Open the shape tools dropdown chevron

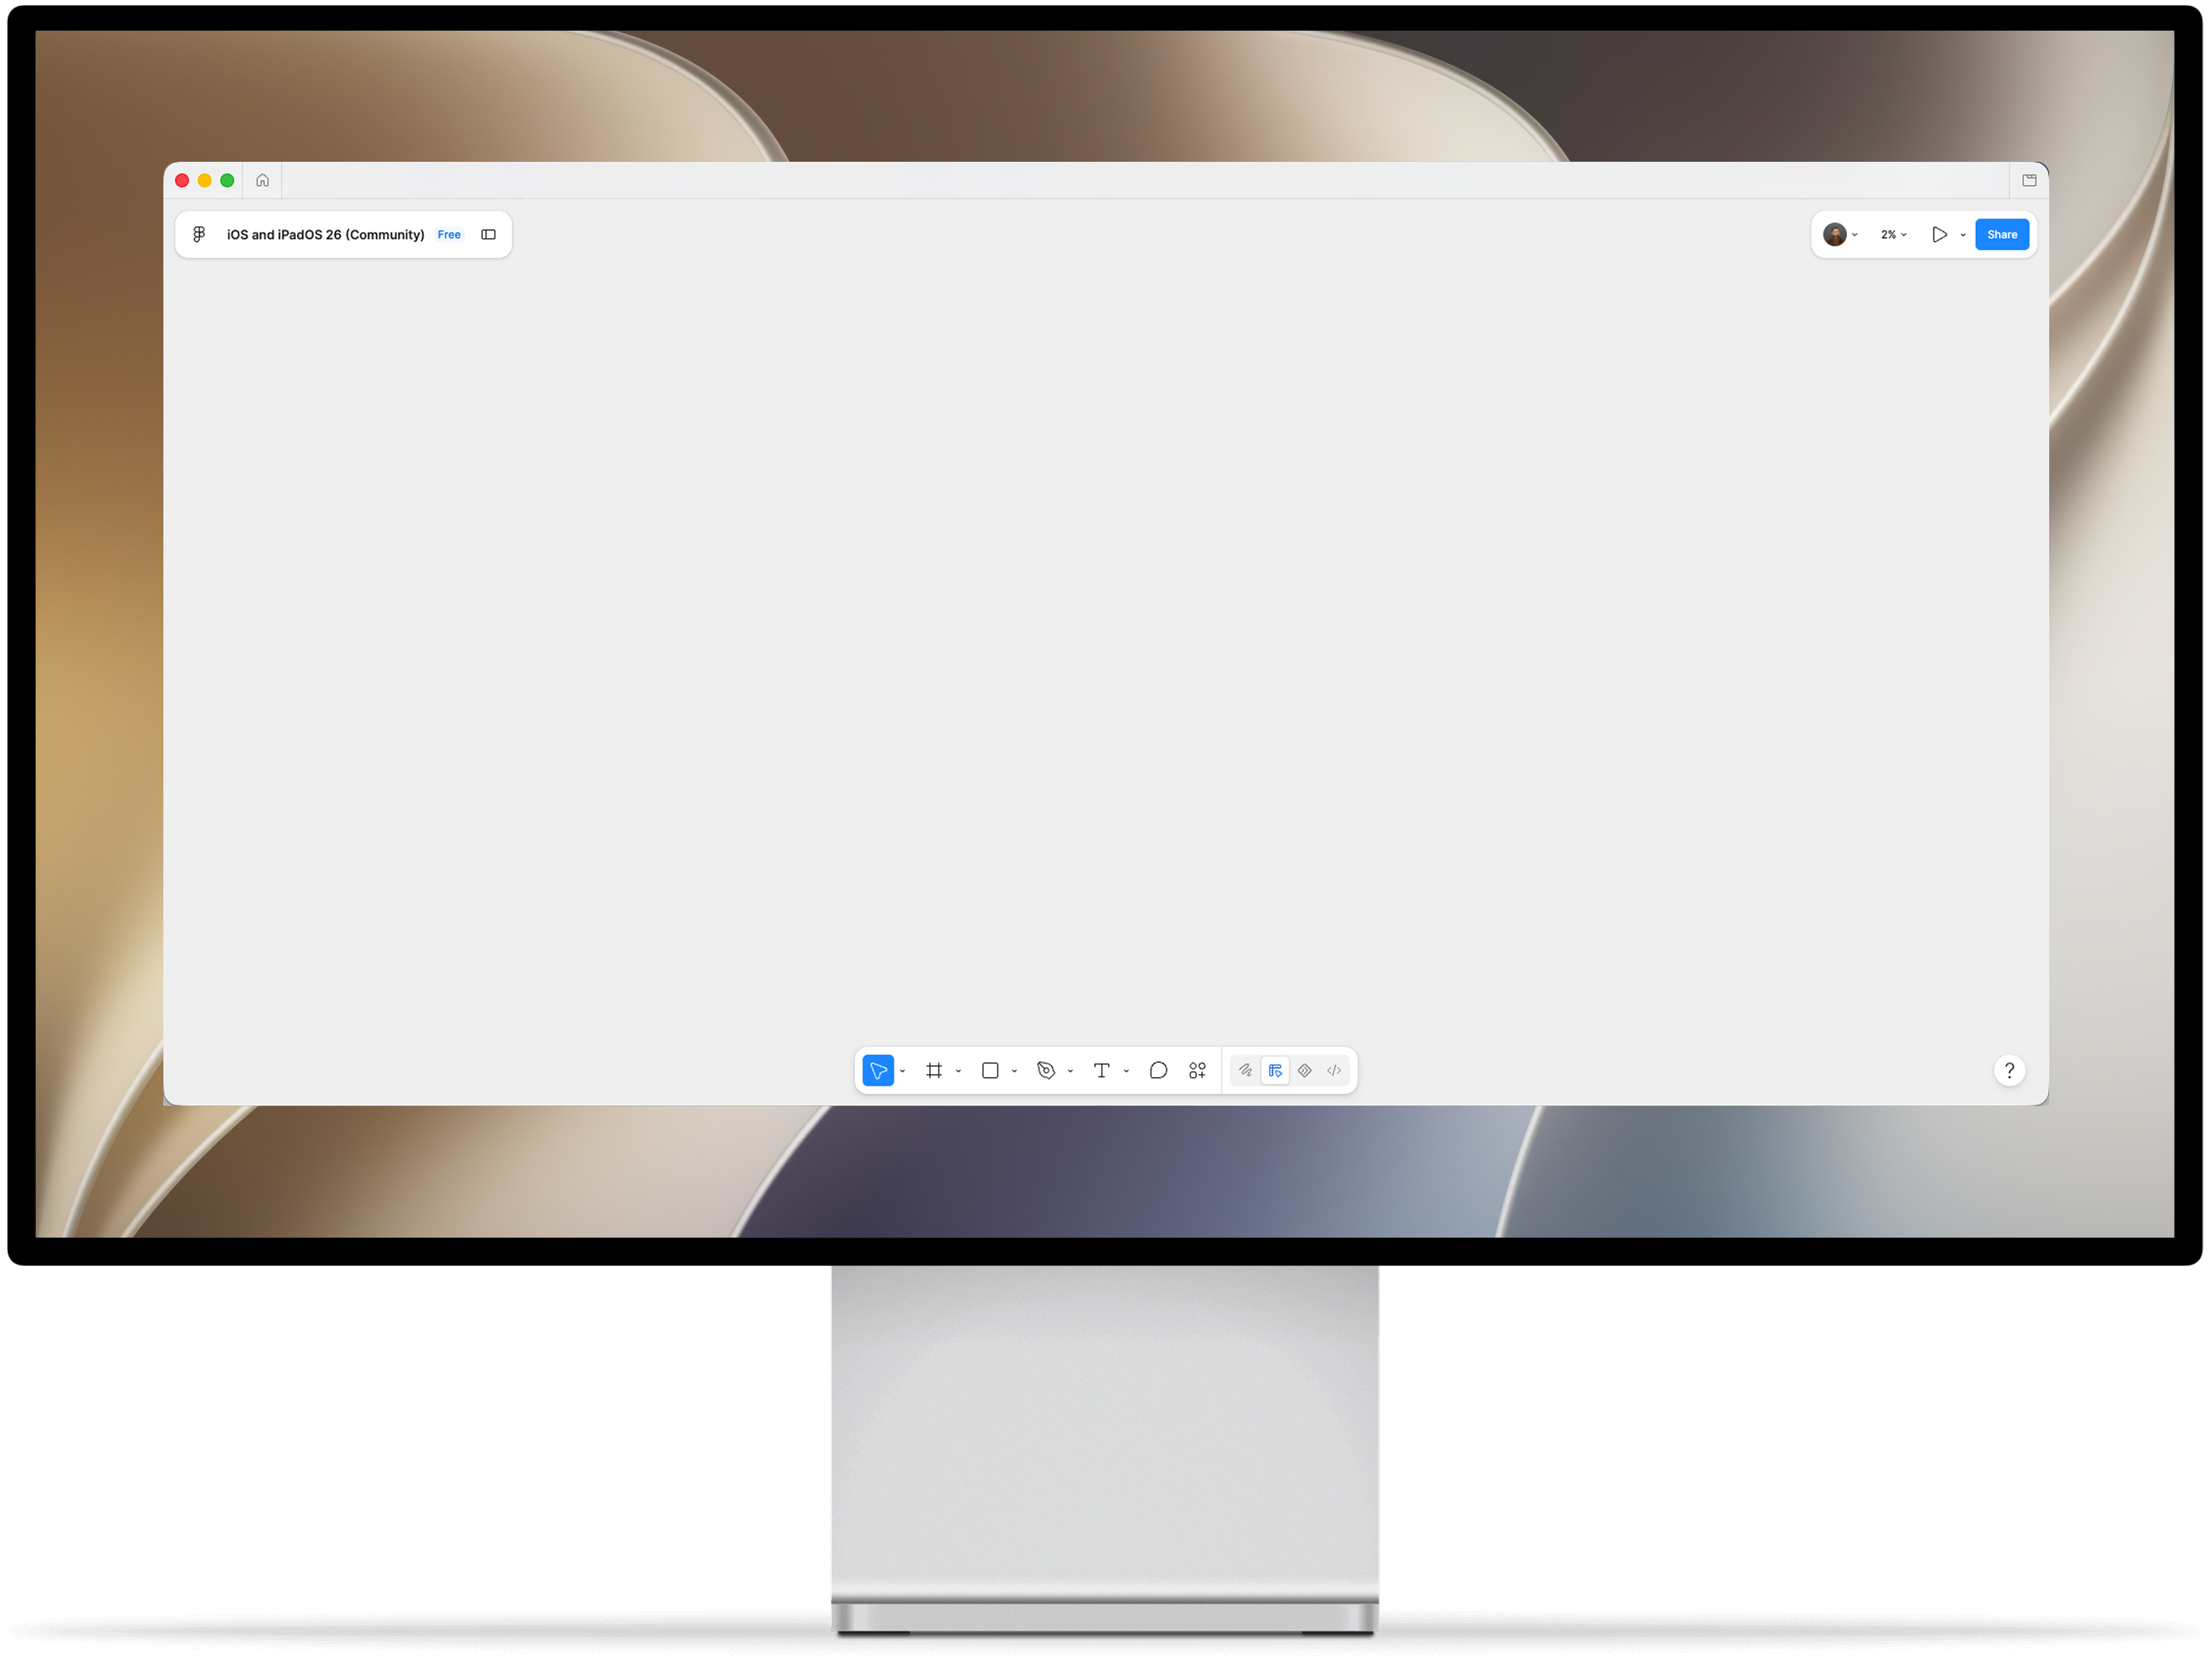(x=1015, y=1072)
